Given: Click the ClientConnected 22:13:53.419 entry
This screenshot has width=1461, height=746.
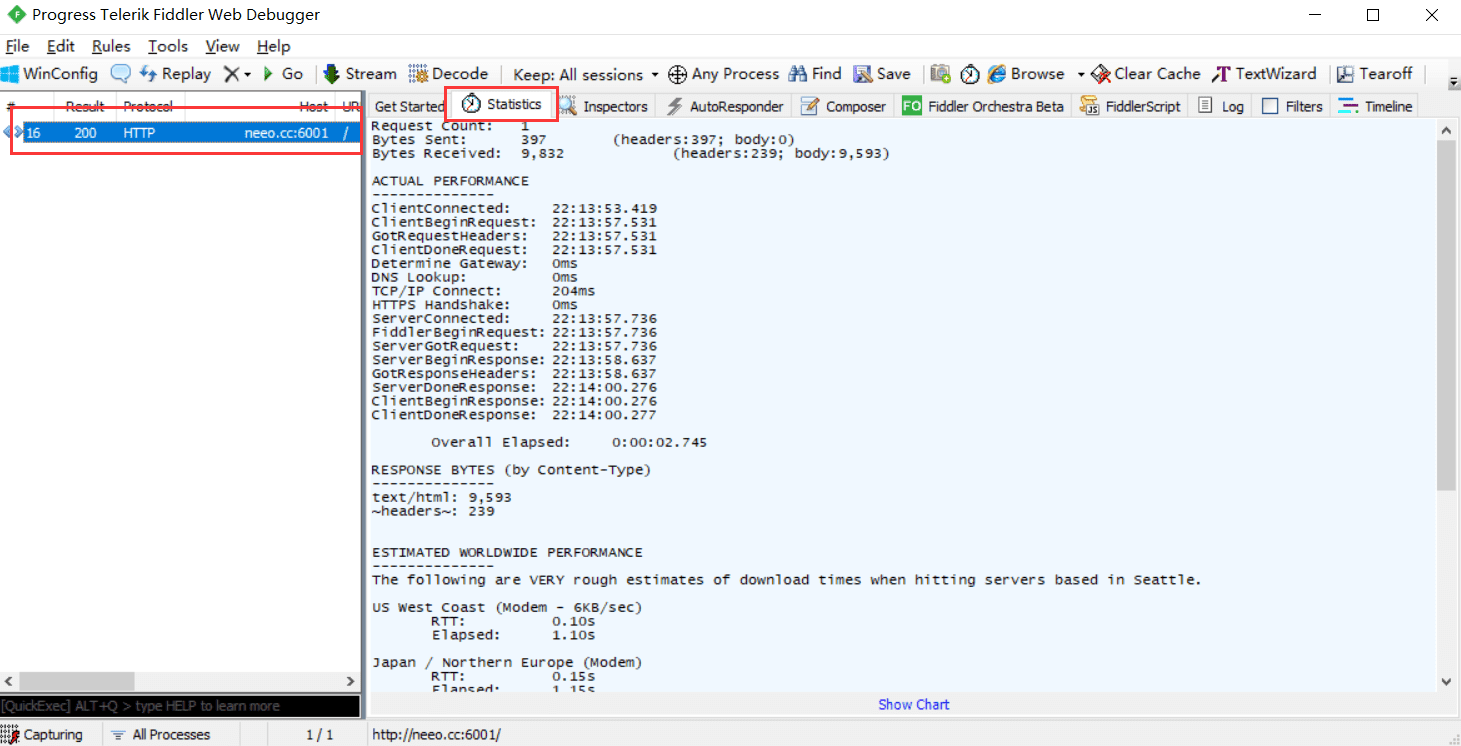Looking at the screenshot, I should click(x=514, y=208).
